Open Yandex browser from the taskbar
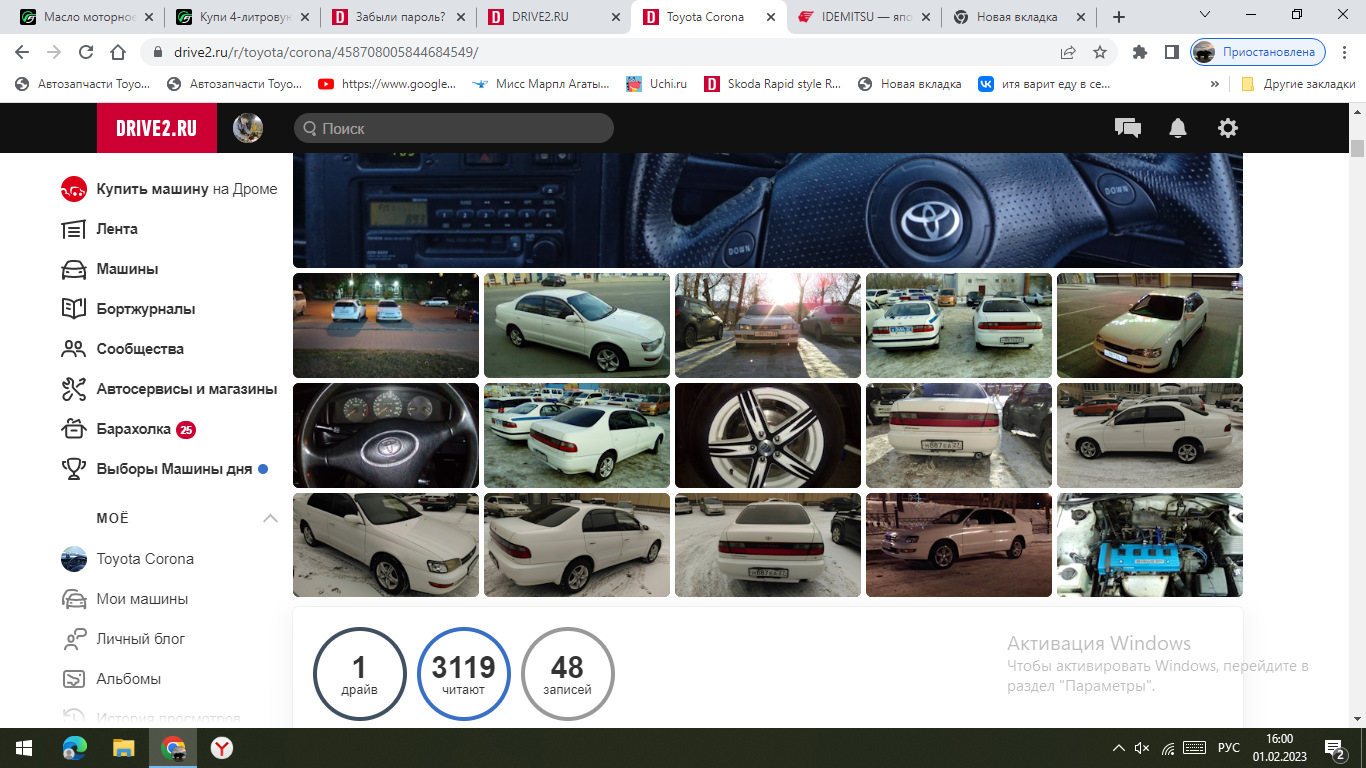This screenshot has width=1366, height=768. click(222, 747)
